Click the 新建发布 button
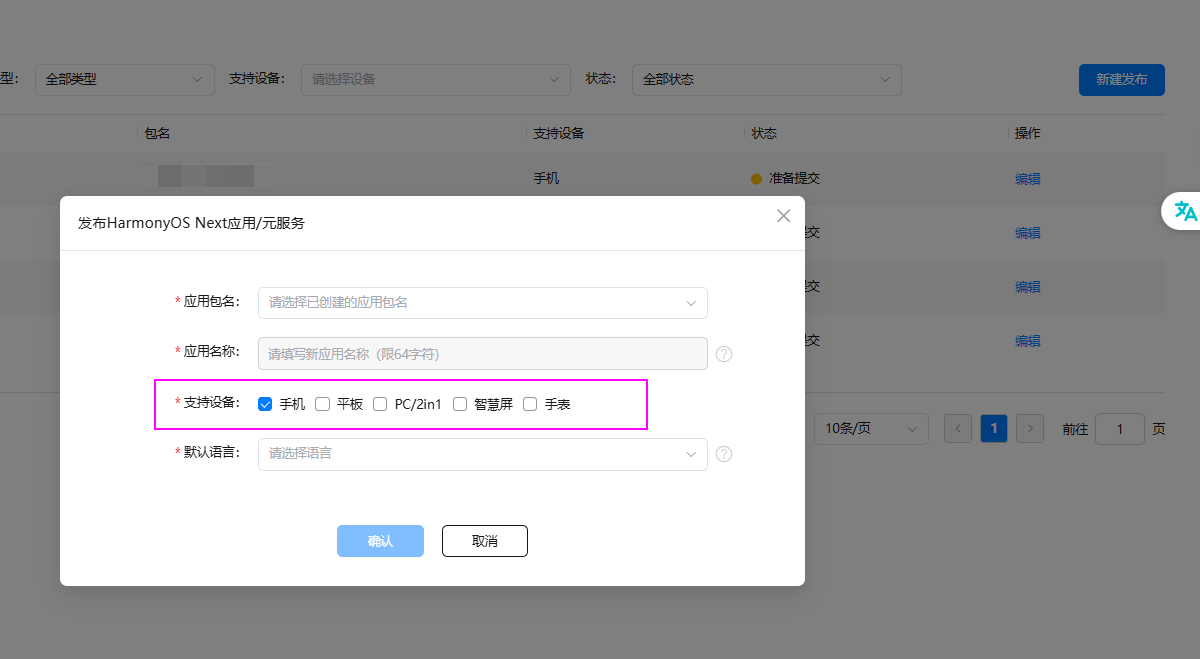This screenshot has height=659, width=1200. pos(1121,80)
